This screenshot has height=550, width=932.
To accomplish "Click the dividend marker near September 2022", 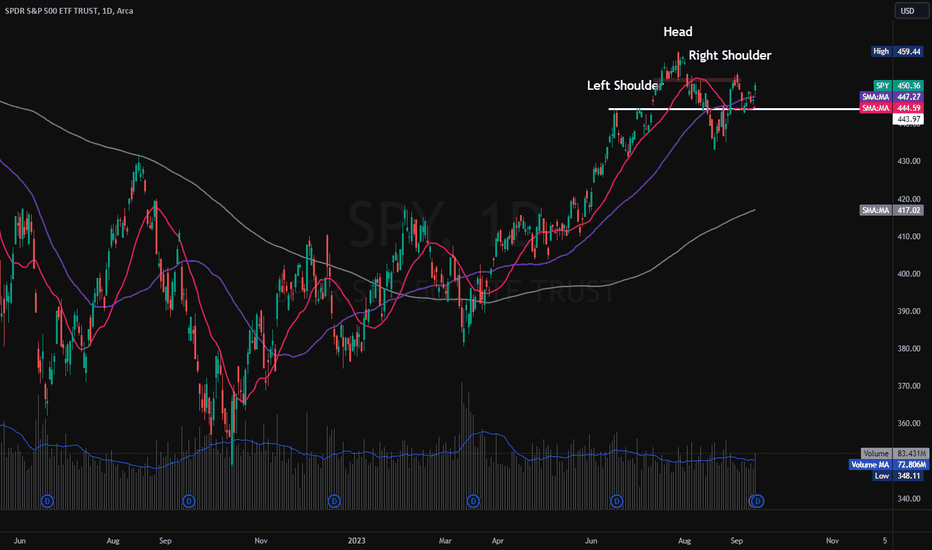I will pyautogui.click(x=188, y=501).
